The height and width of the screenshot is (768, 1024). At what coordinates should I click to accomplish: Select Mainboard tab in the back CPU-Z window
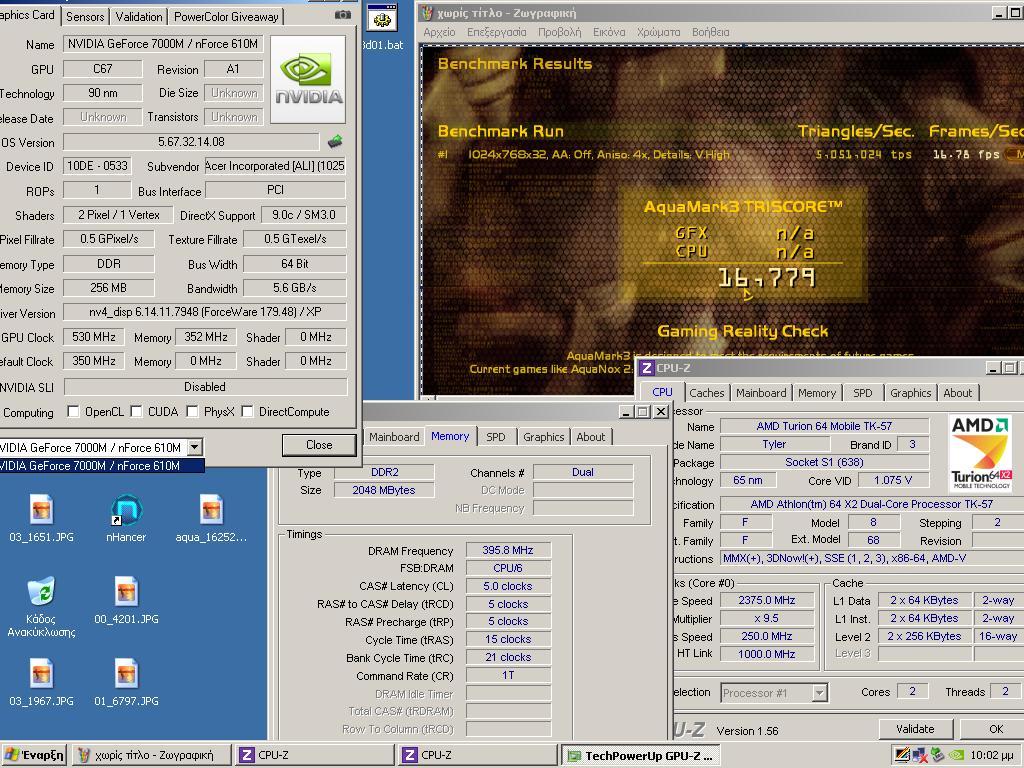(394, 437)
